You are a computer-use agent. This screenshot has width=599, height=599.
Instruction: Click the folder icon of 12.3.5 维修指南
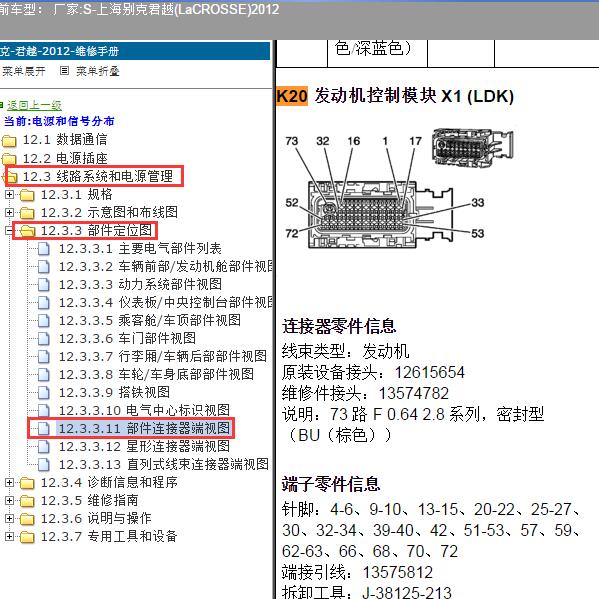click(x=27, y=501)
